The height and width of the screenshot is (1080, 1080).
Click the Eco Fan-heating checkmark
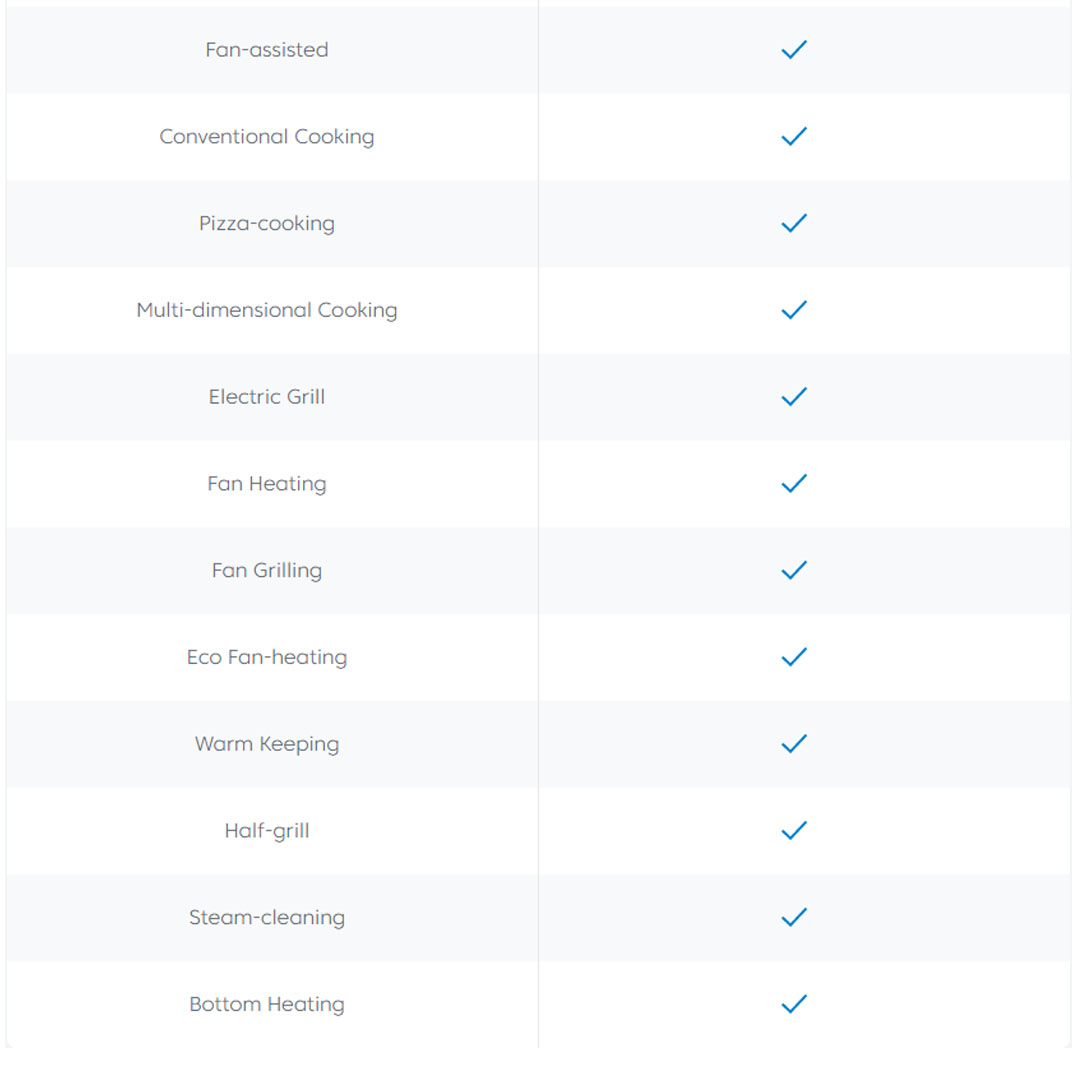tap(794, 657)
